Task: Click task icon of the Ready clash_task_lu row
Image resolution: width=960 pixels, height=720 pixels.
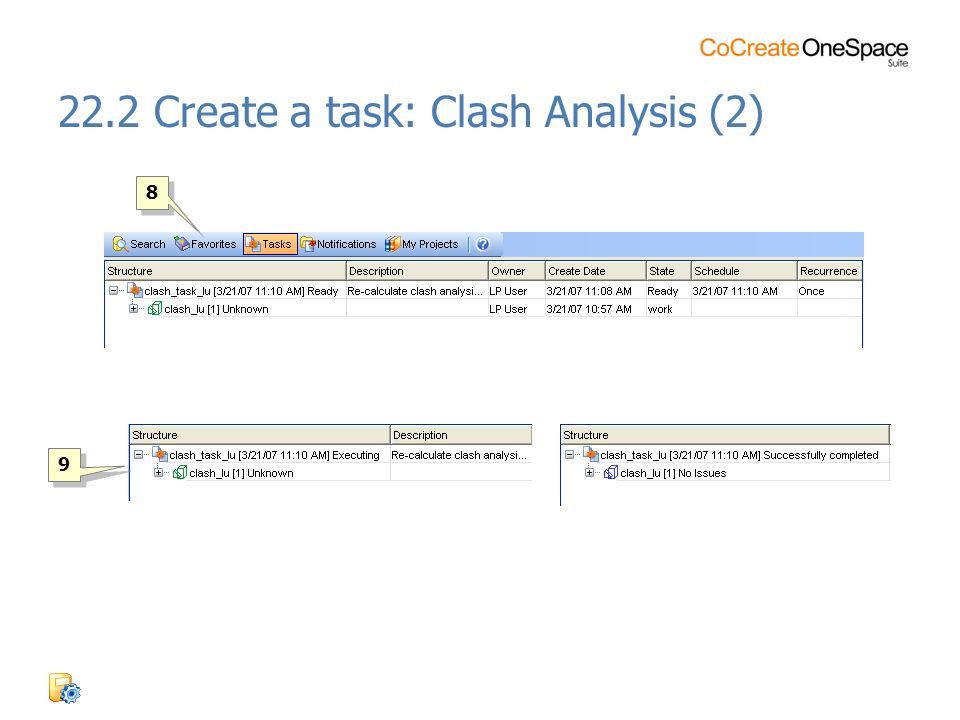Action: point(135,290)
